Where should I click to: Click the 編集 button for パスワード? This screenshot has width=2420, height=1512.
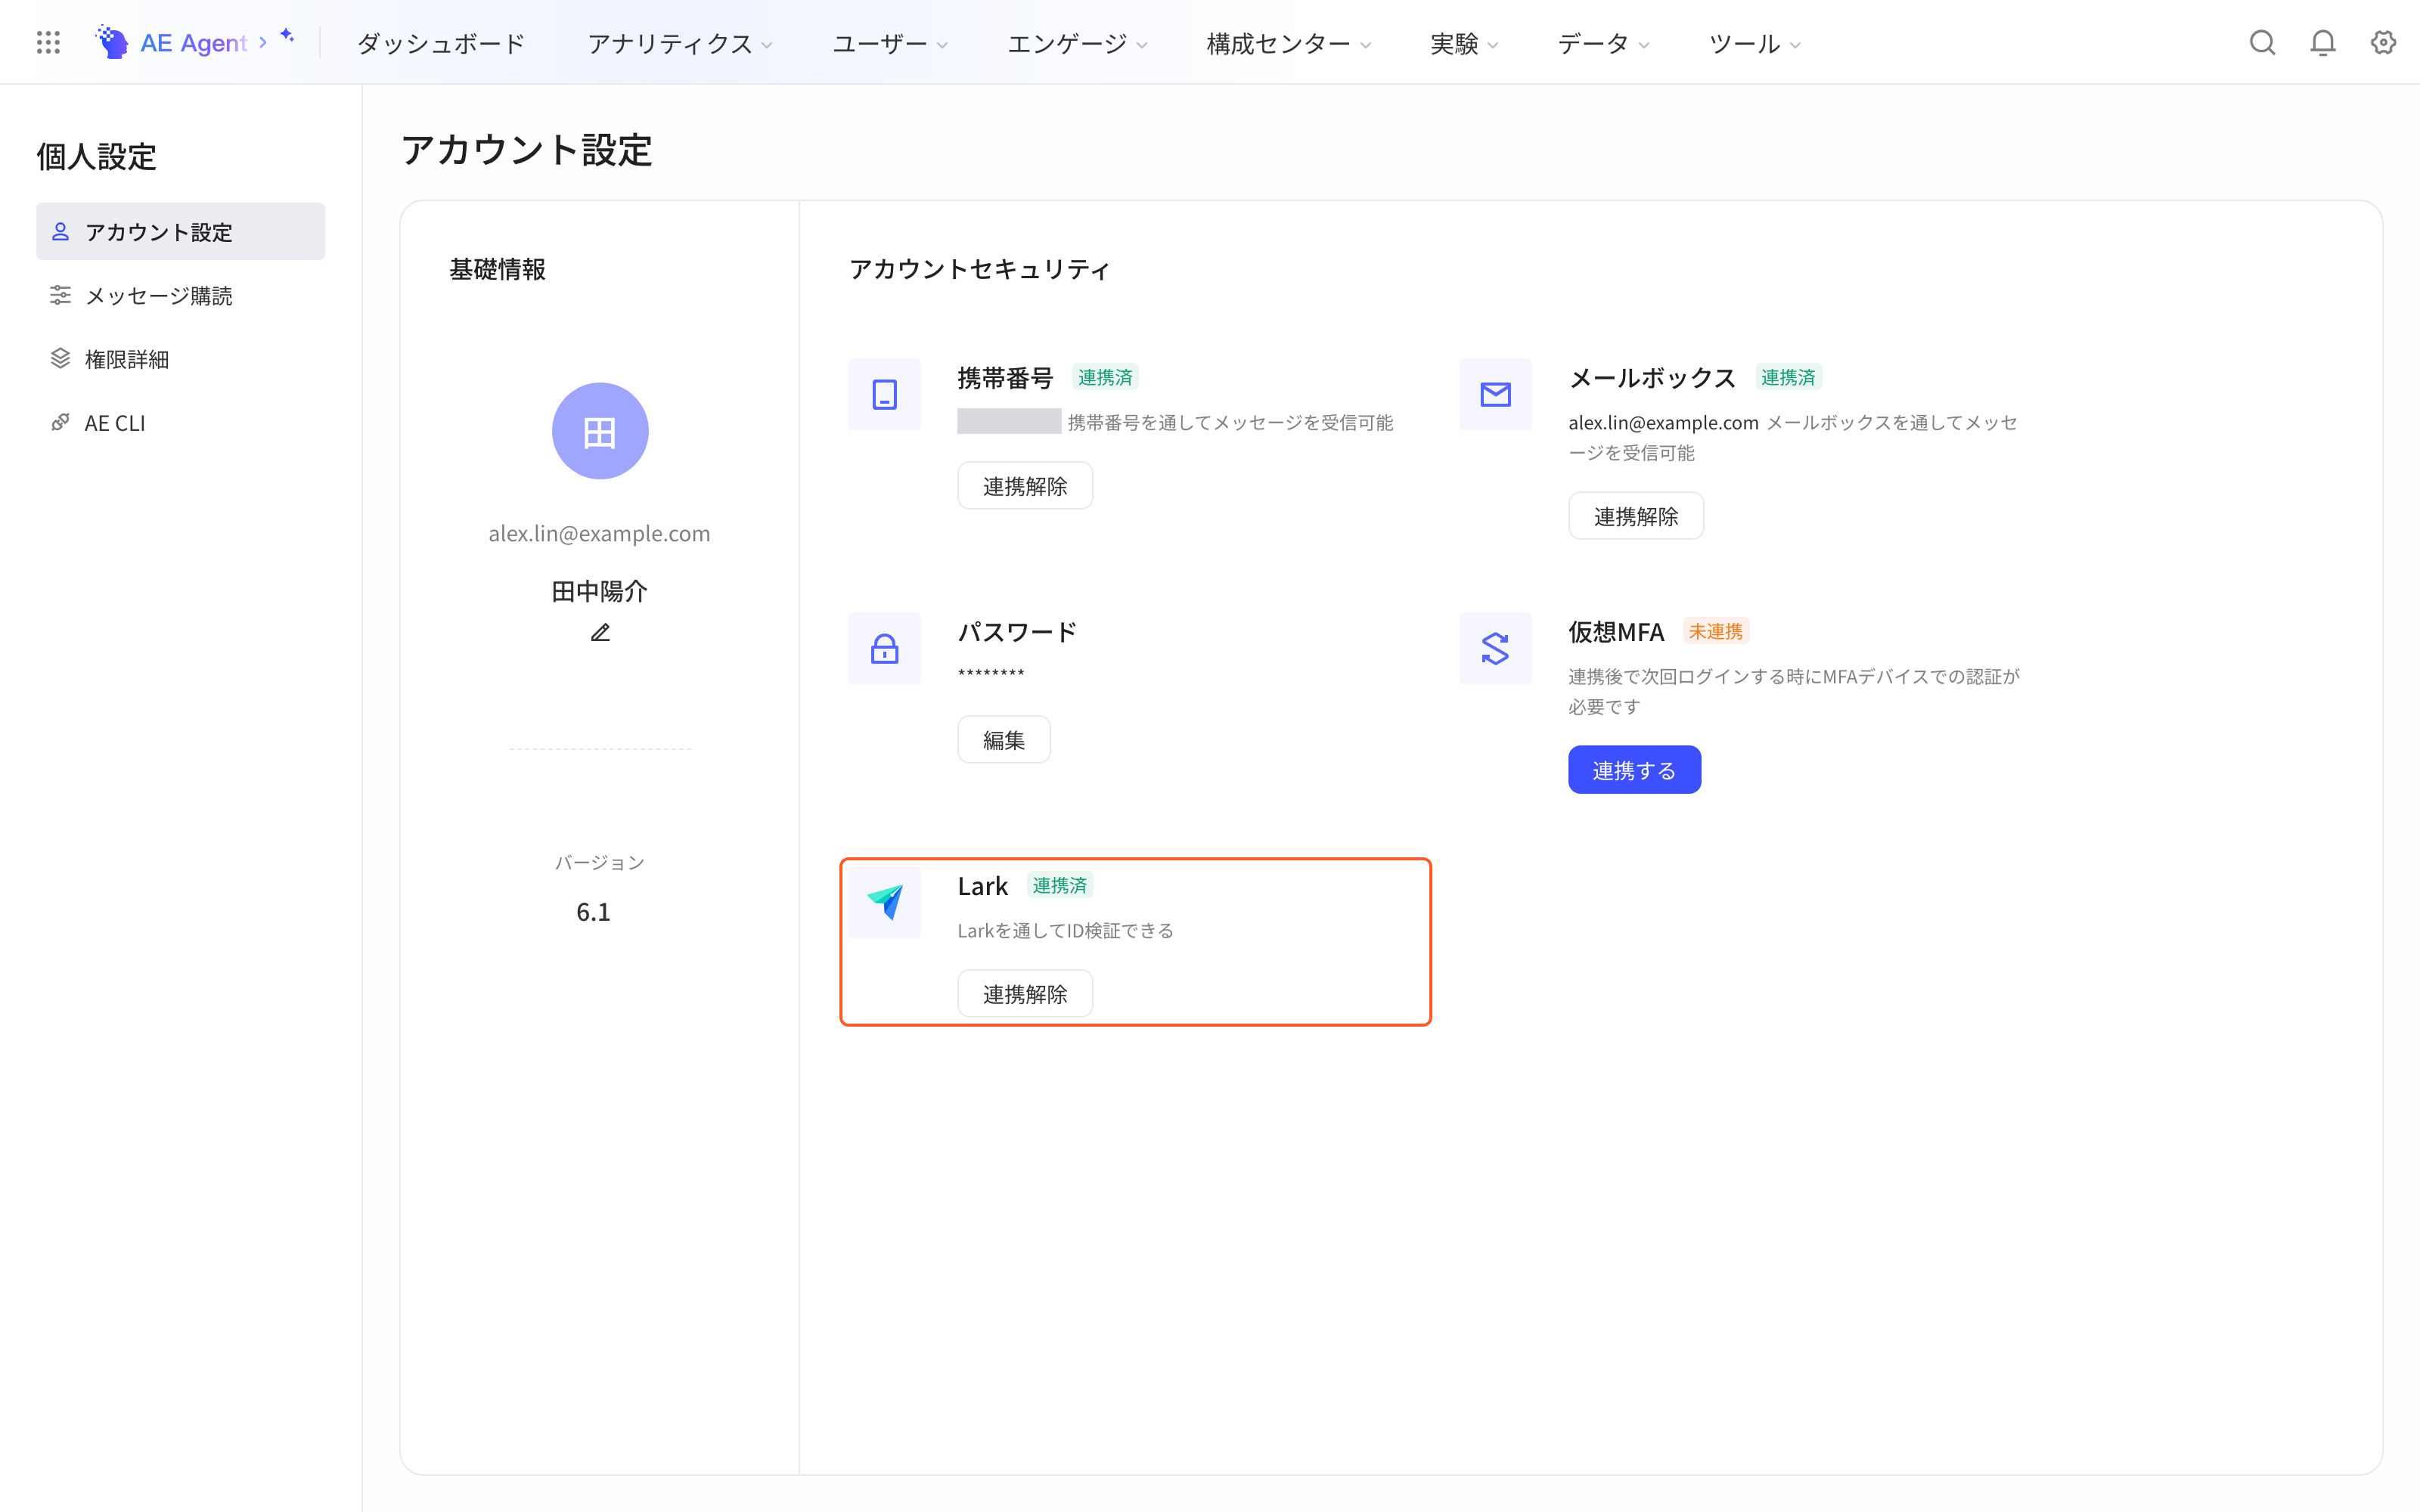(x=1004, y=740)
